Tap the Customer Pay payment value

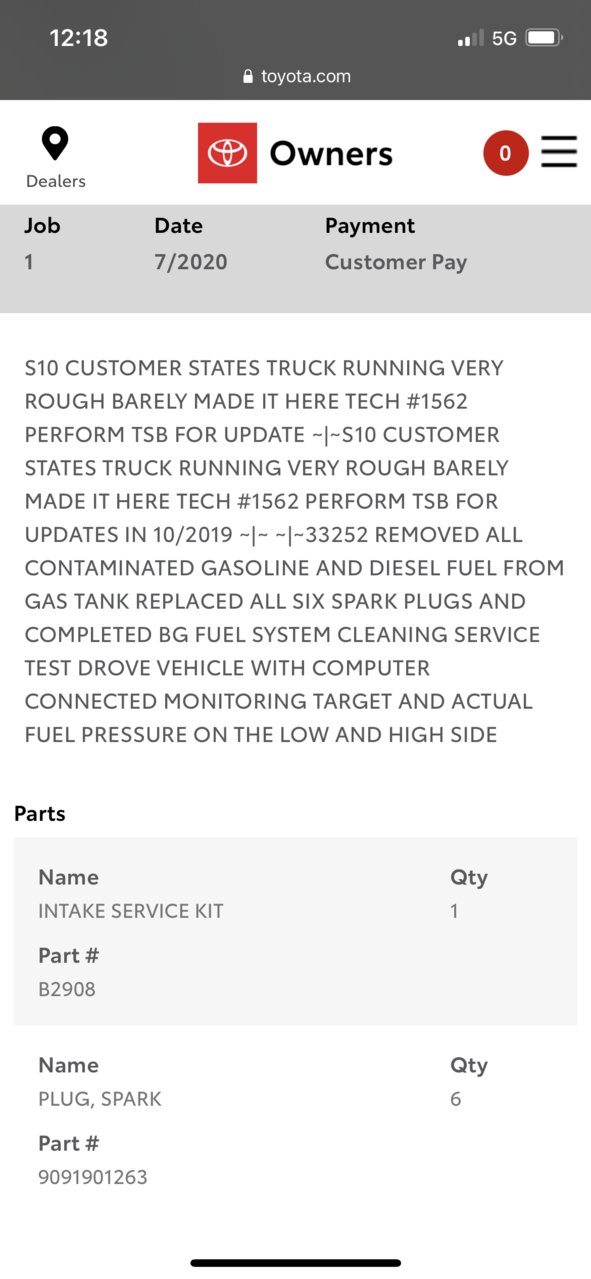click(x=396, y=262)
